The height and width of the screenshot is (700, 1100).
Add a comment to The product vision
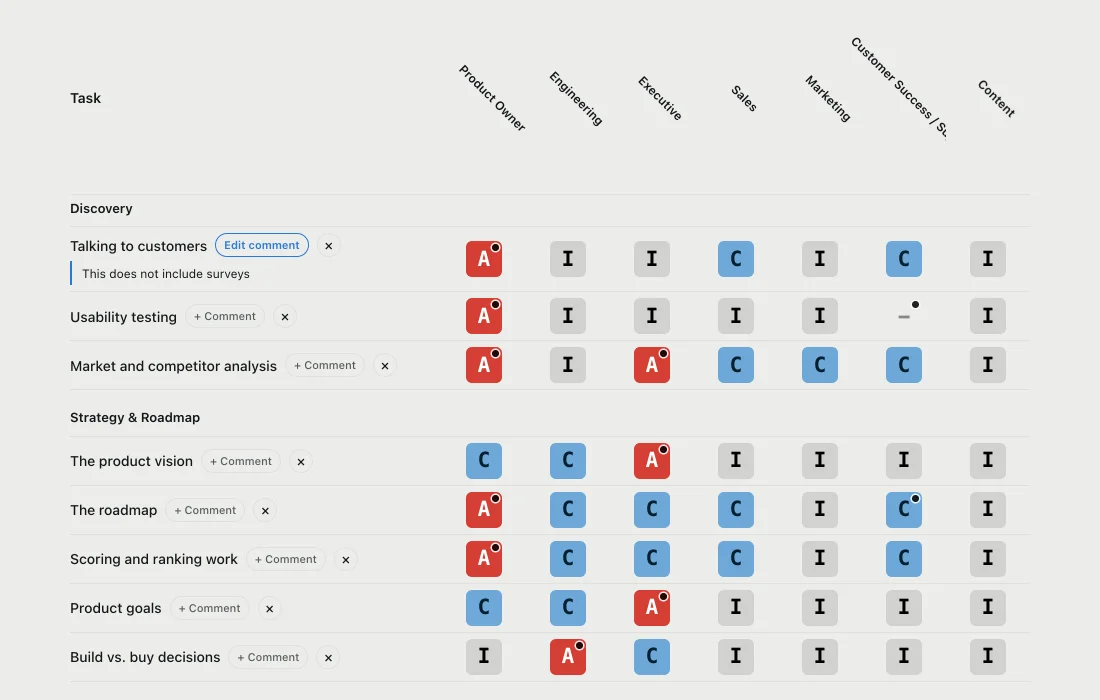pyautogui.click(x=241, y=462)
